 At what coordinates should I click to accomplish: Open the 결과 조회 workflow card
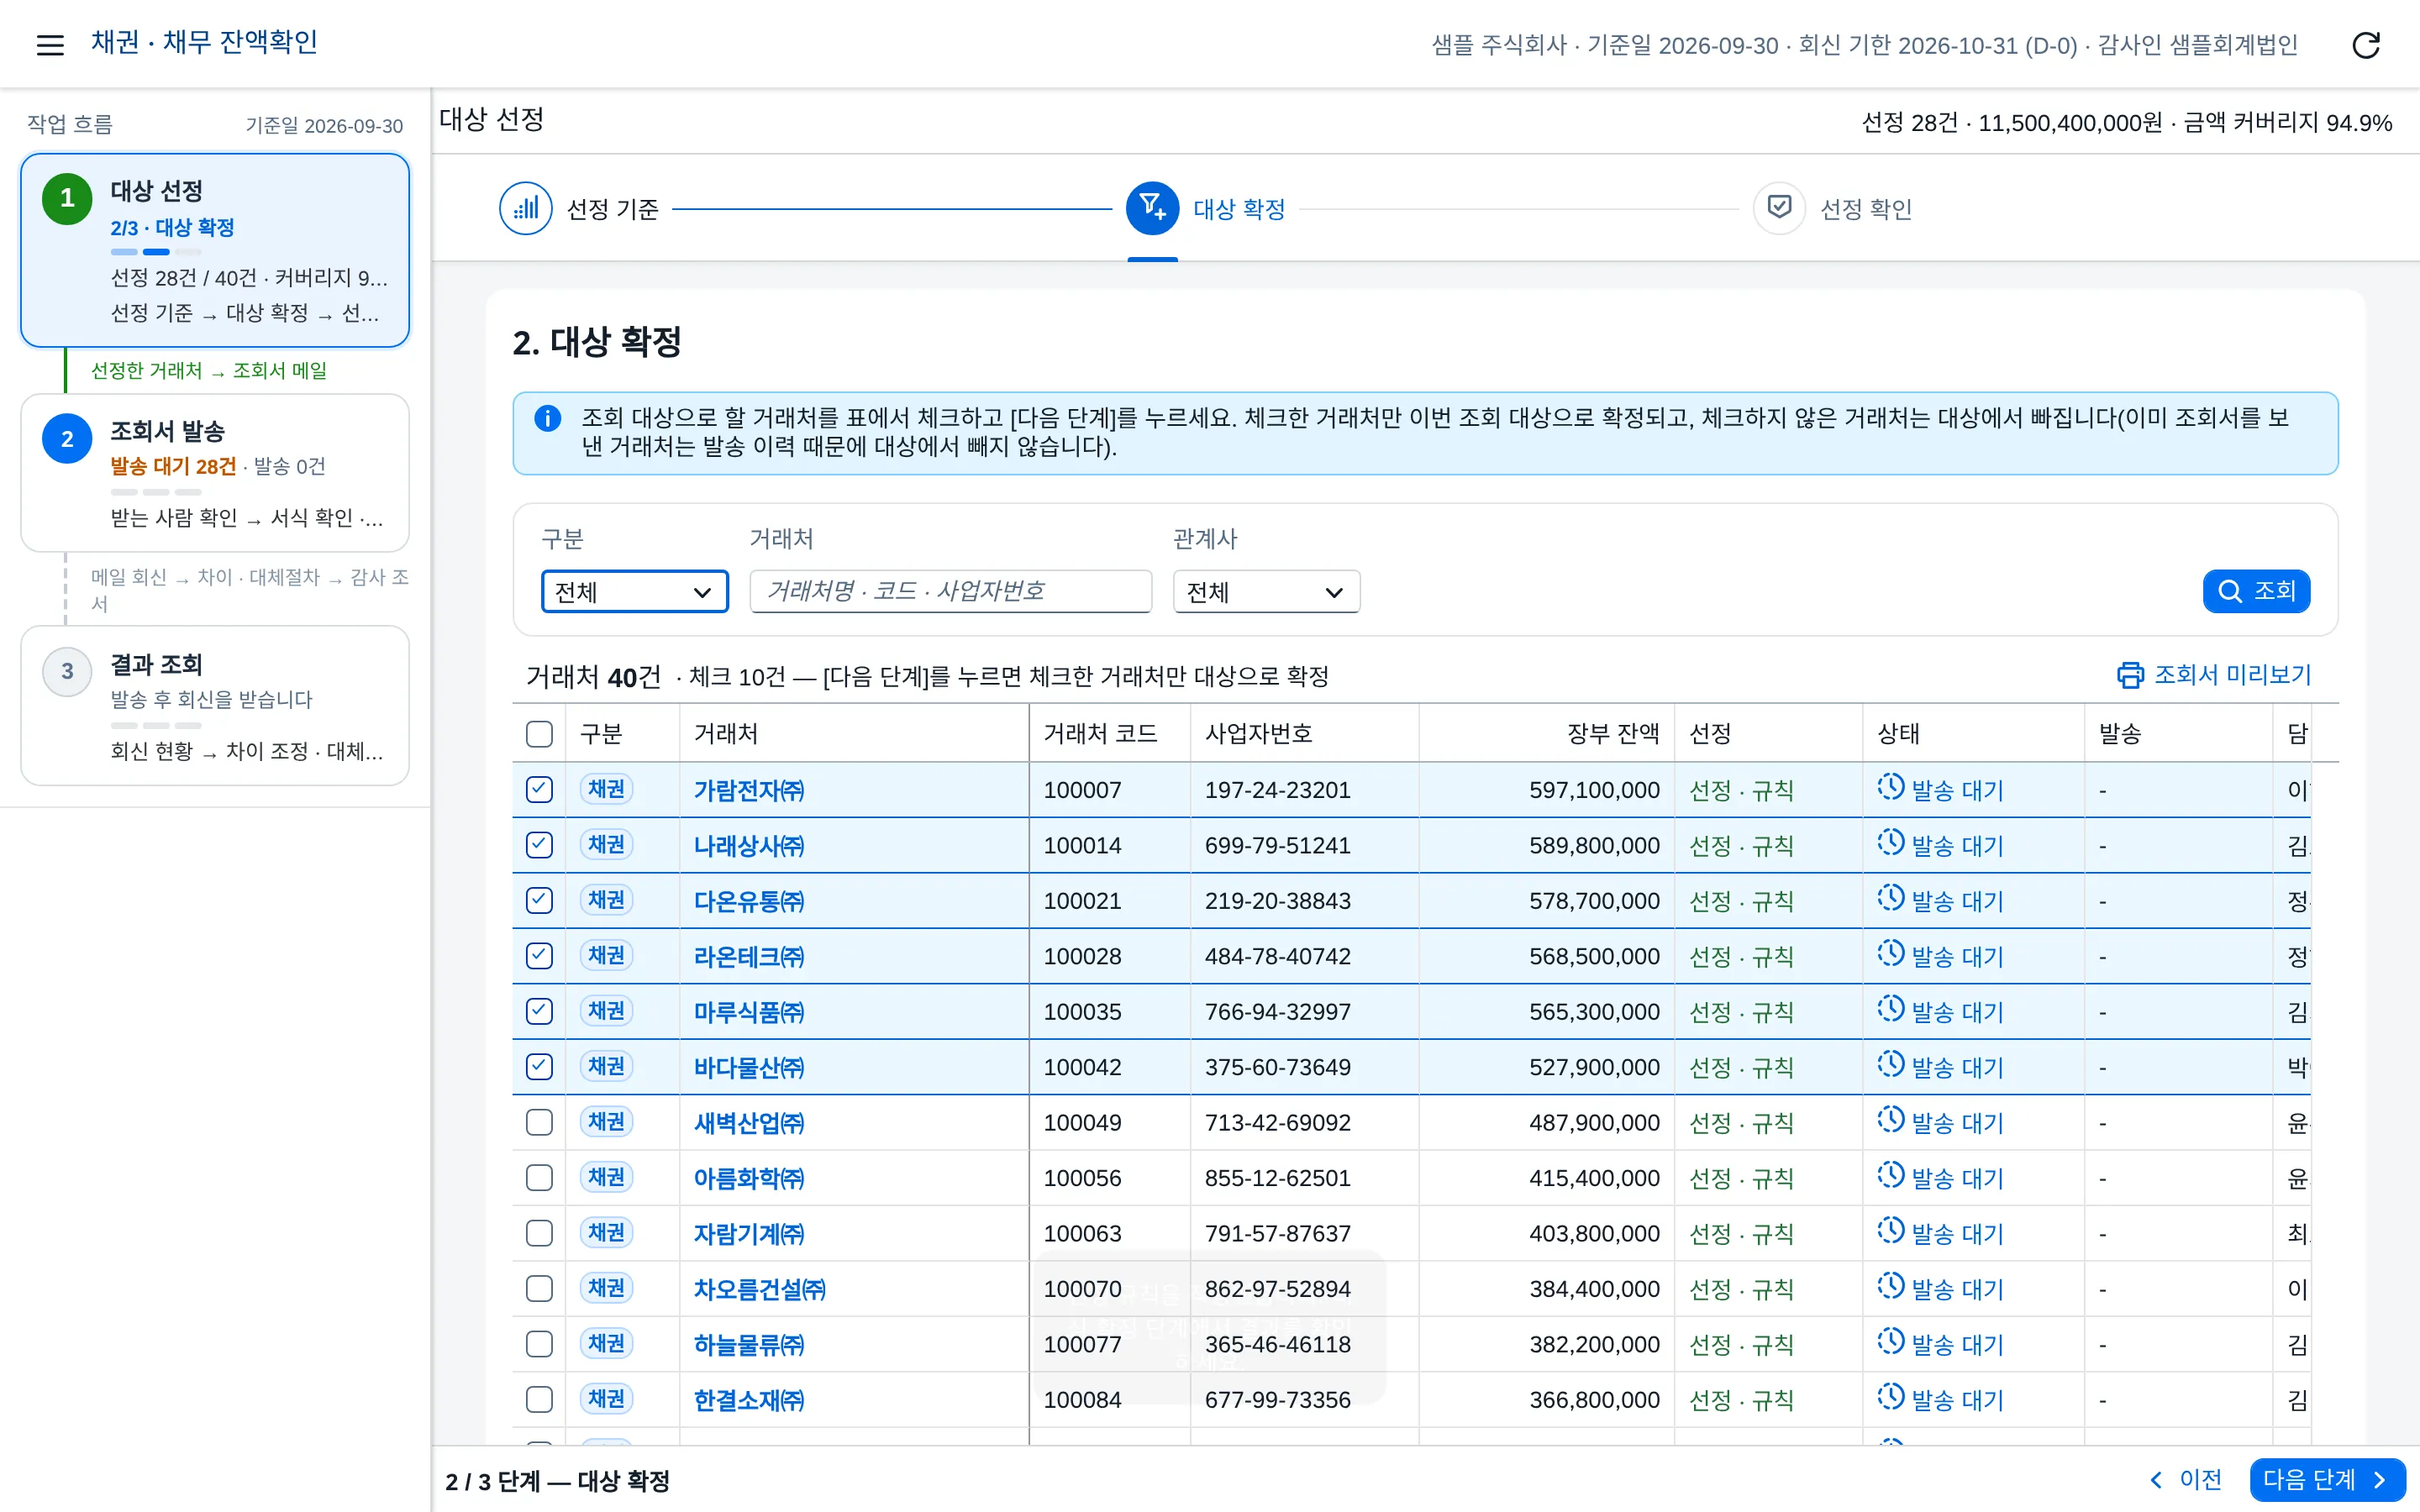point(215,706)
